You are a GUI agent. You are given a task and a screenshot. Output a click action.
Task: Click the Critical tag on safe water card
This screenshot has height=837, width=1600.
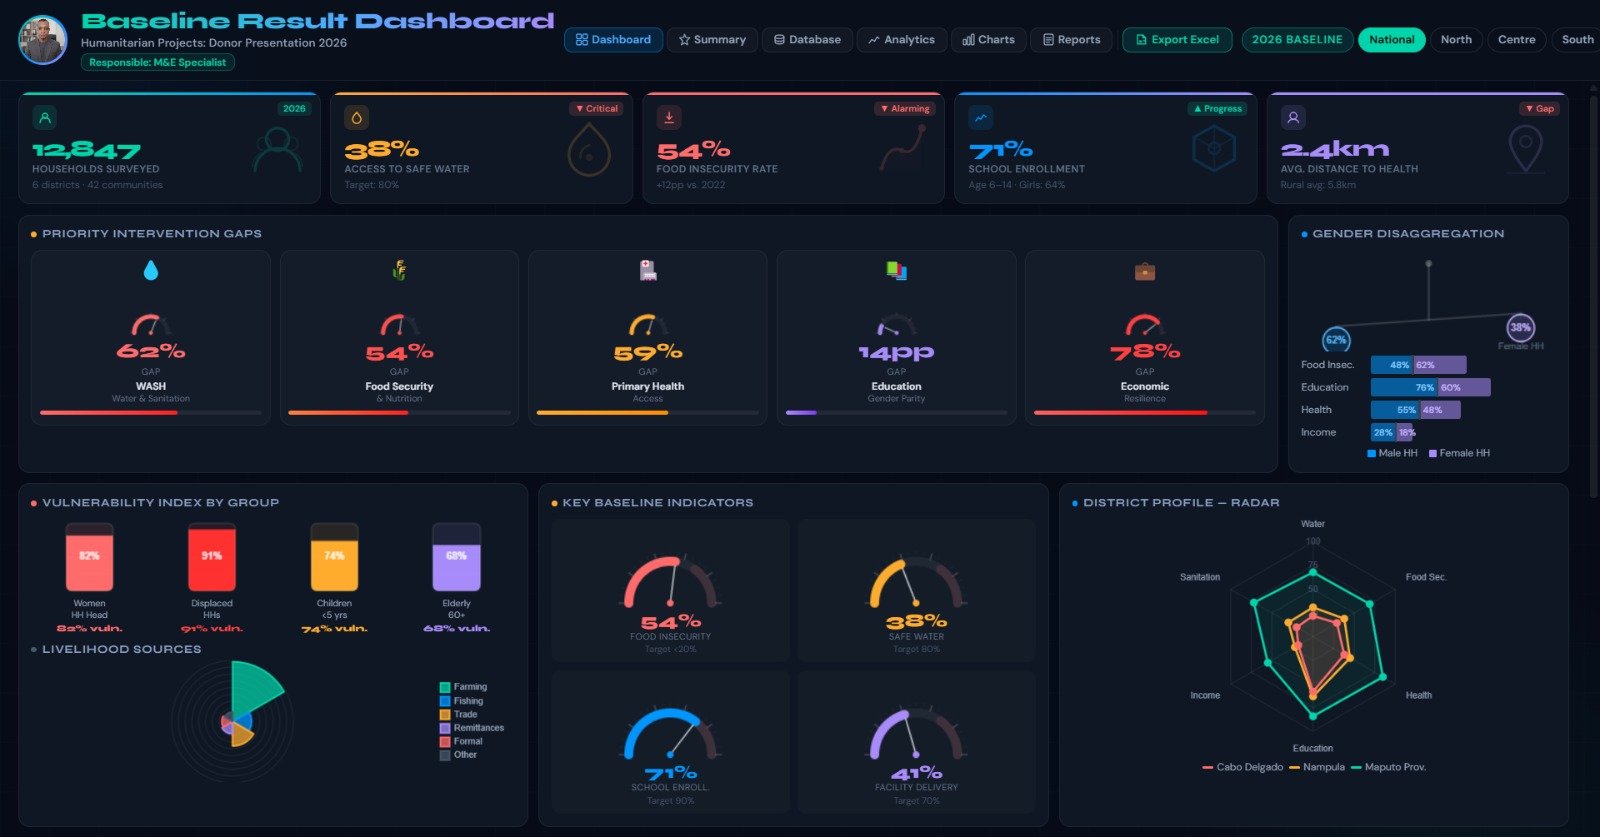(x=596, y=108)
